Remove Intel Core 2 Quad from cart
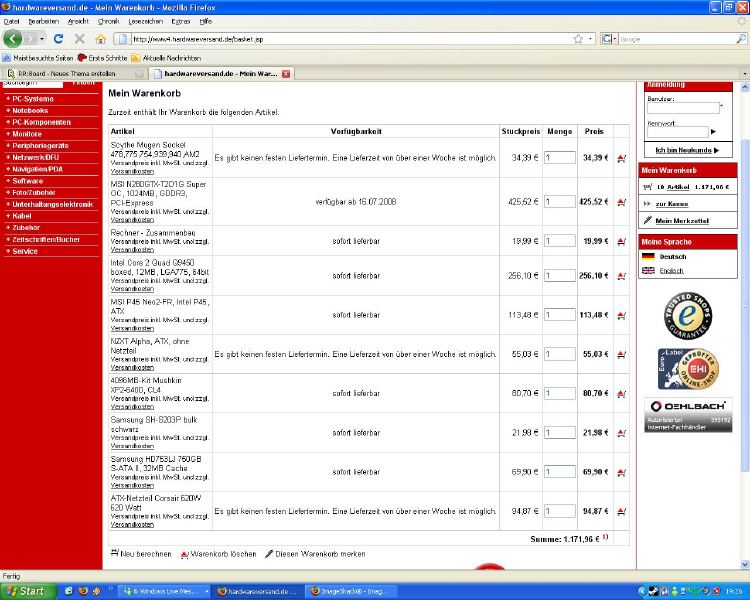Image resolution: width=750 pixels, height=600 pixels. (x=621, y=276)
